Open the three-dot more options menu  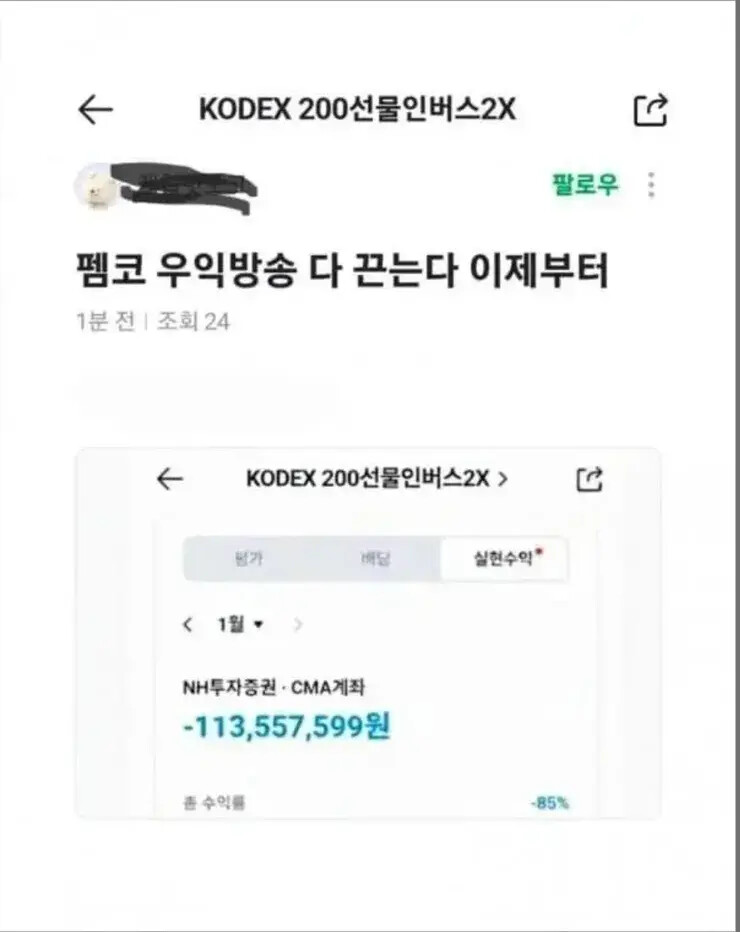click(651, 185)
